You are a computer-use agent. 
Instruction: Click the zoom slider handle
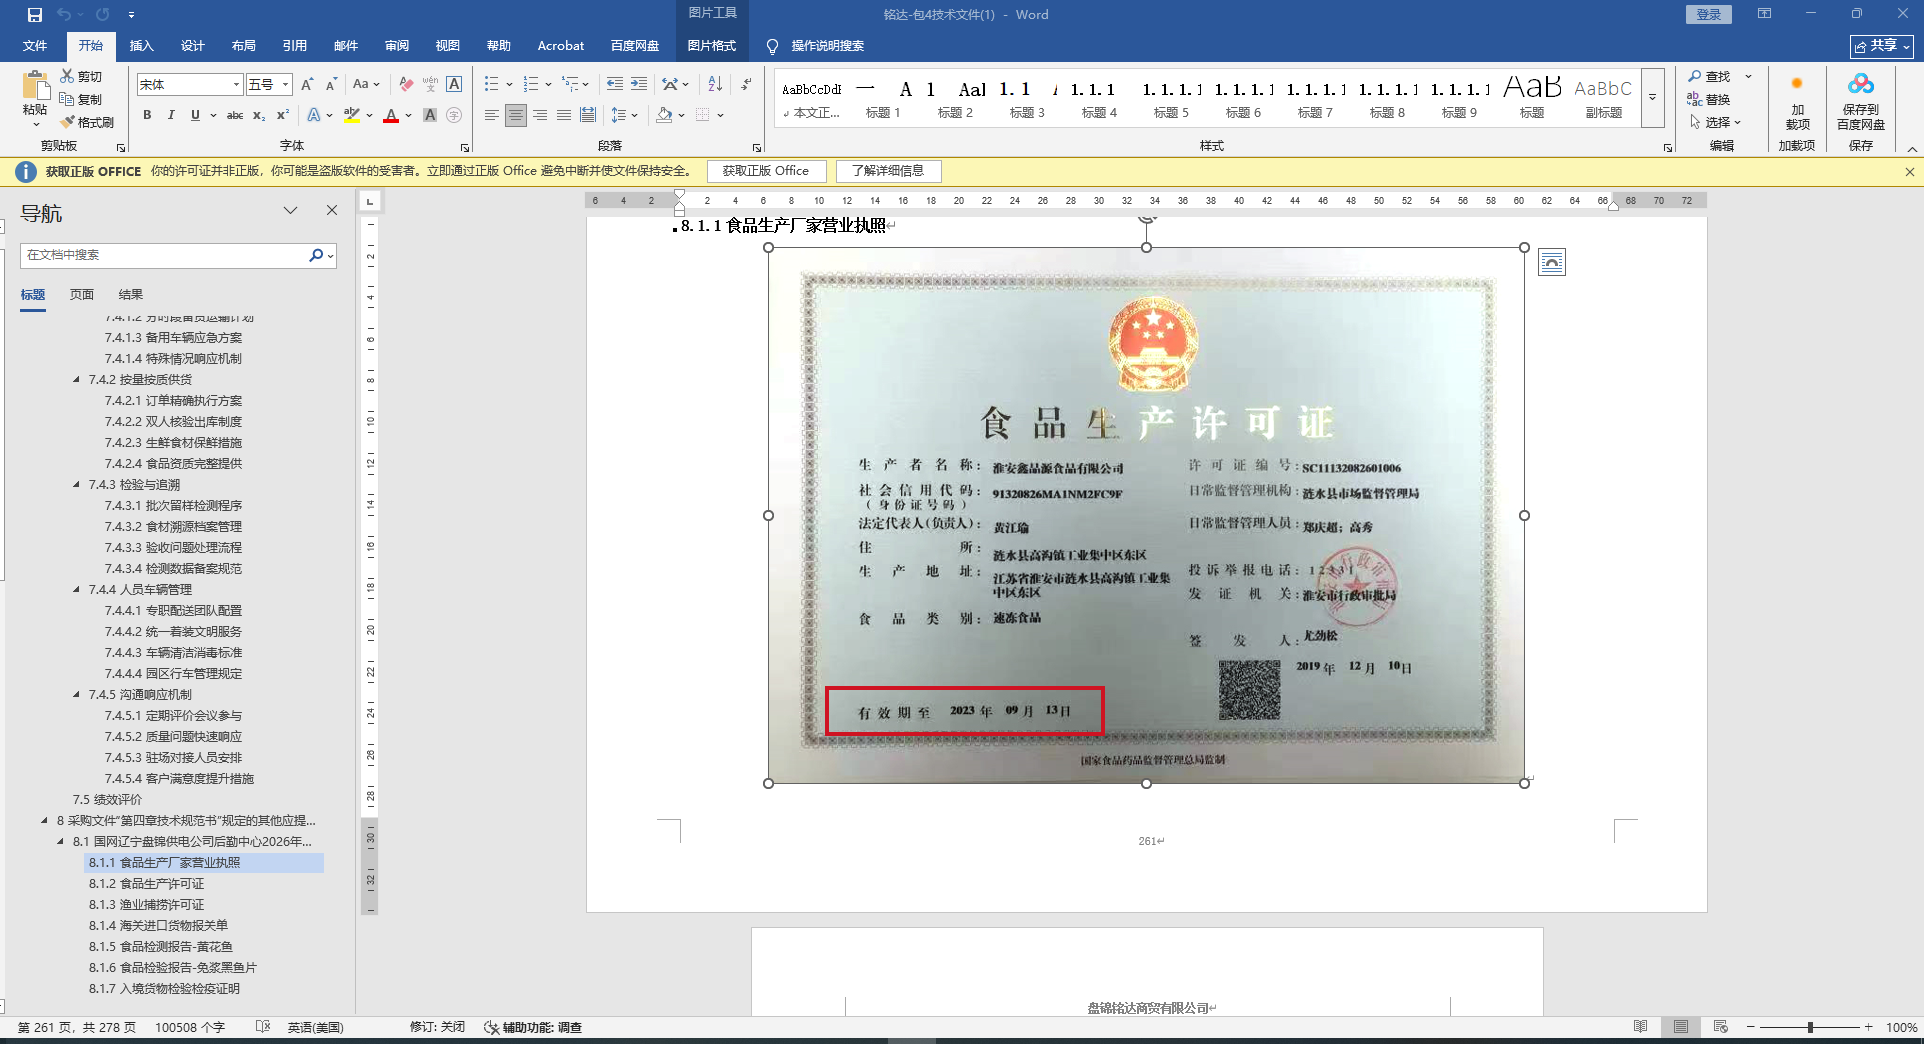tap(1810, 1027)
